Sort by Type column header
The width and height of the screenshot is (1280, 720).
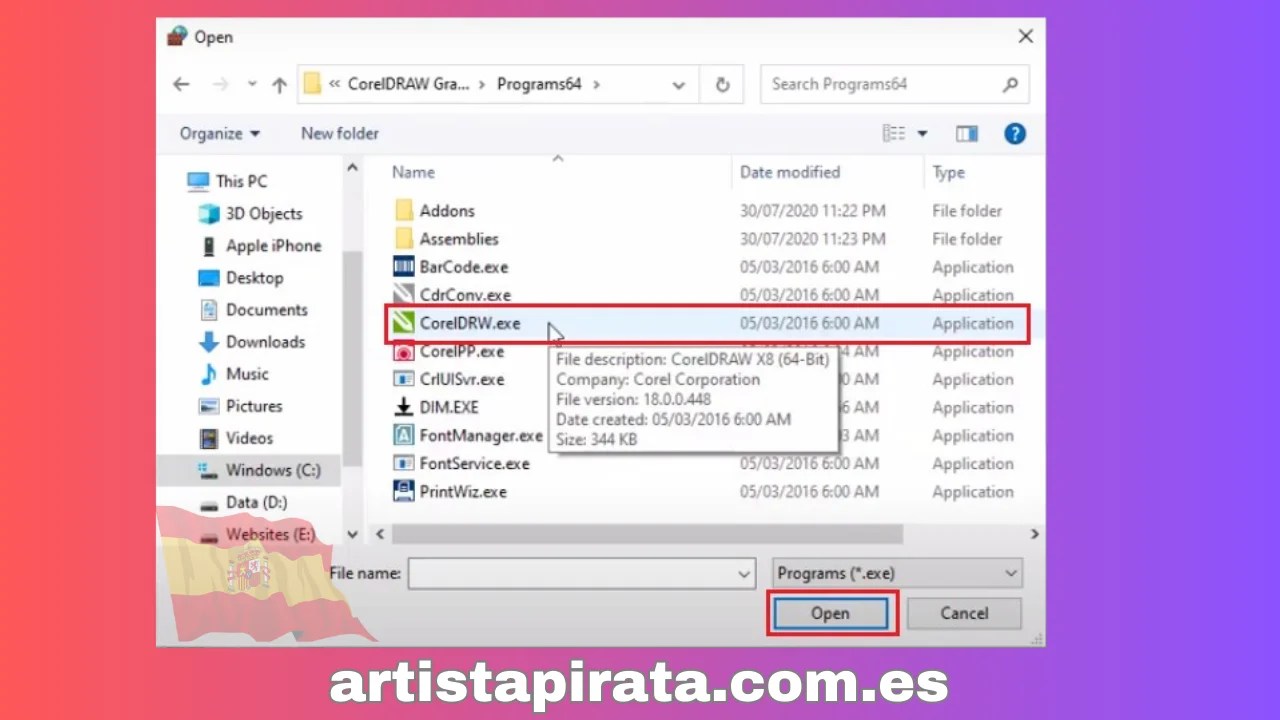(x=948, y=172)
